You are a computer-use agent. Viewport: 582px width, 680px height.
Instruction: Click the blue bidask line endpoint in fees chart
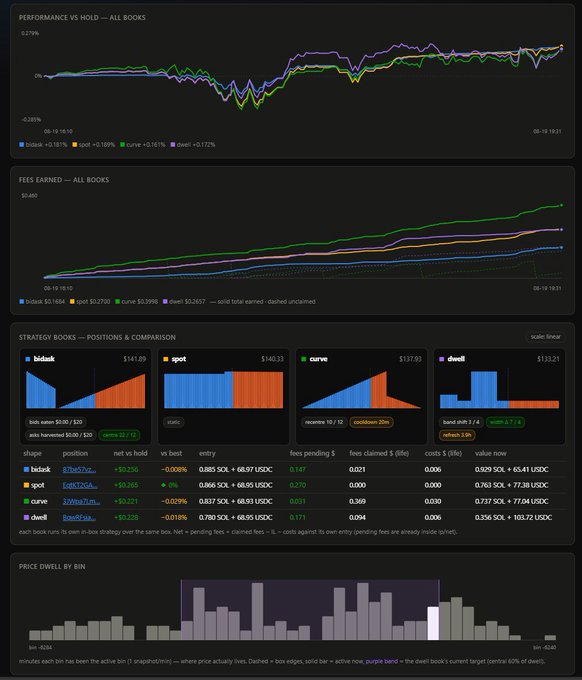click(x=562, y=248)
